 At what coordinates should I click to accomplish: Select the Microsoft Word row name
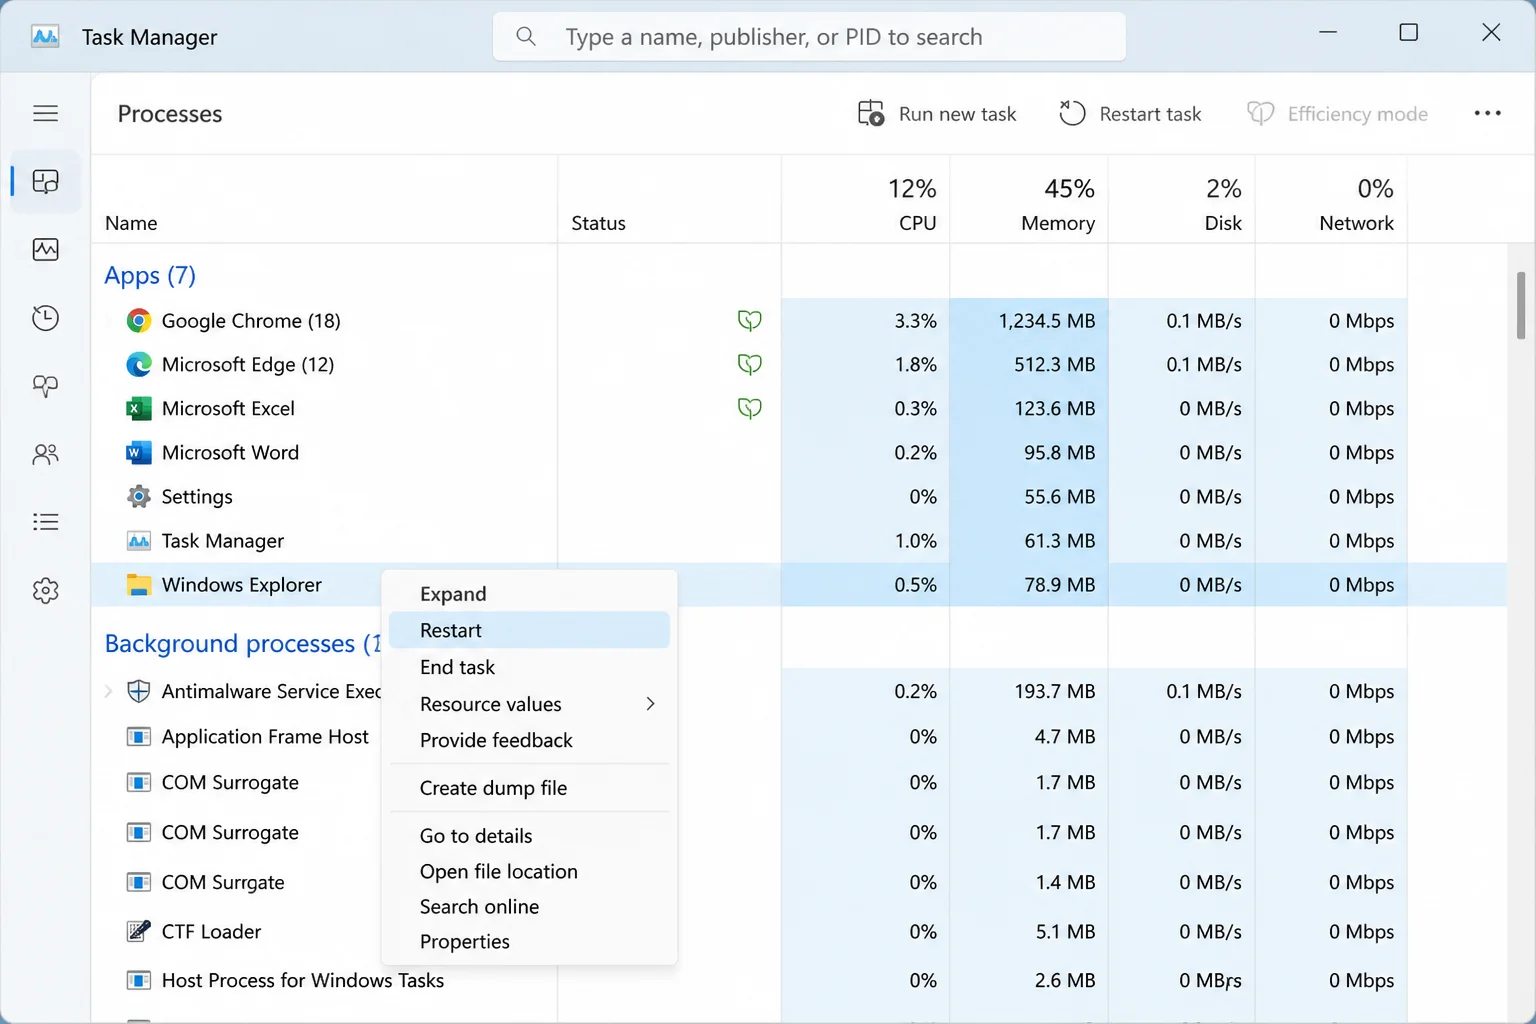click(x=230, y=453)
